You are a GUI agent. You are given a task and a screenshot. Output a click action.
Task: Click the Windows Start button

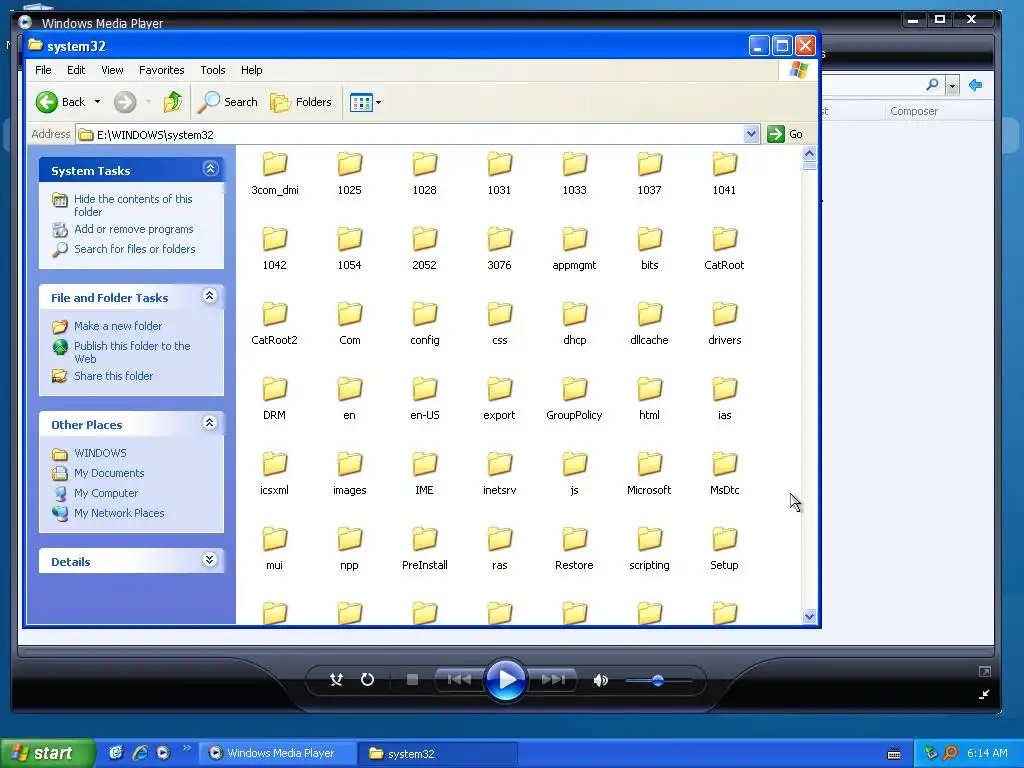coord(47,753)
